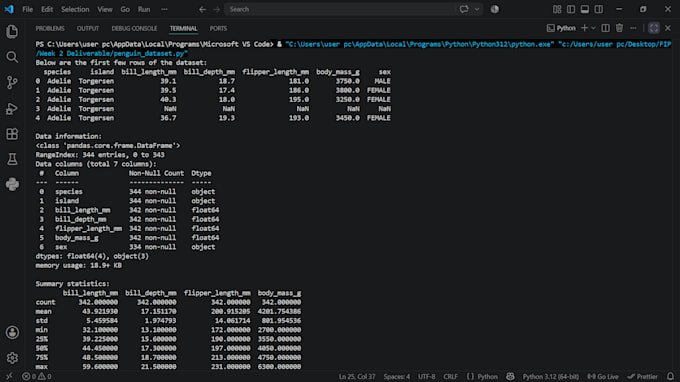
Task: Select the TERMINAL tab
Action: [x=183, y=28]
